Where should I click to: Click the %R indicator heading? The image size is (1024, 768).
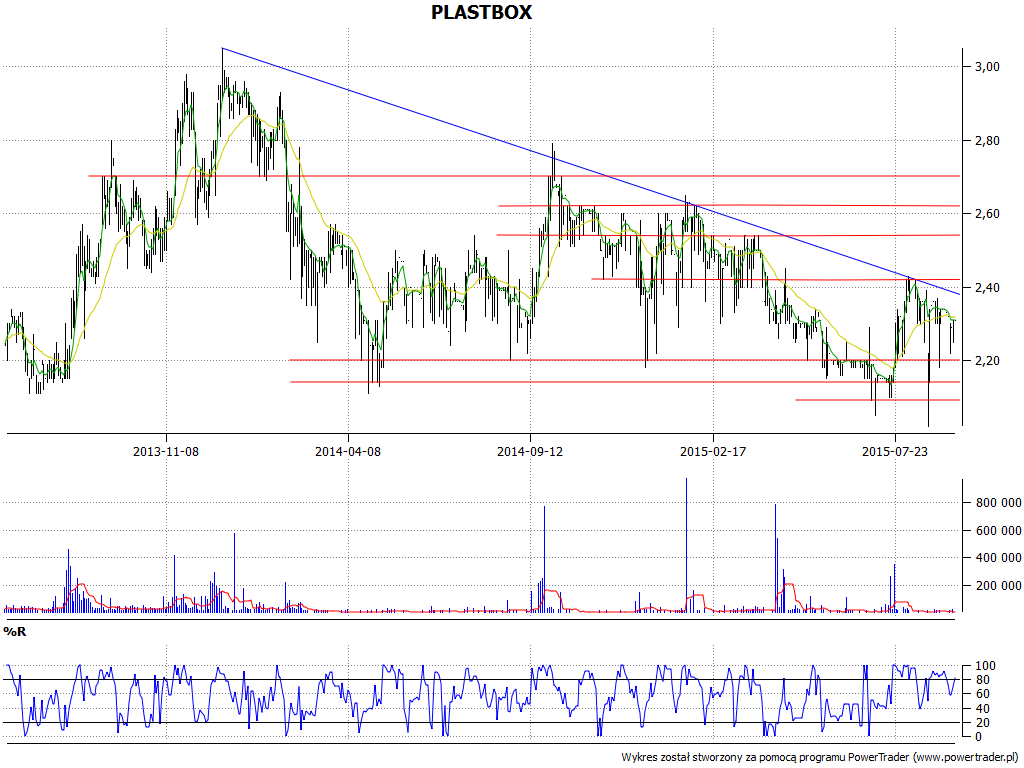15,632
